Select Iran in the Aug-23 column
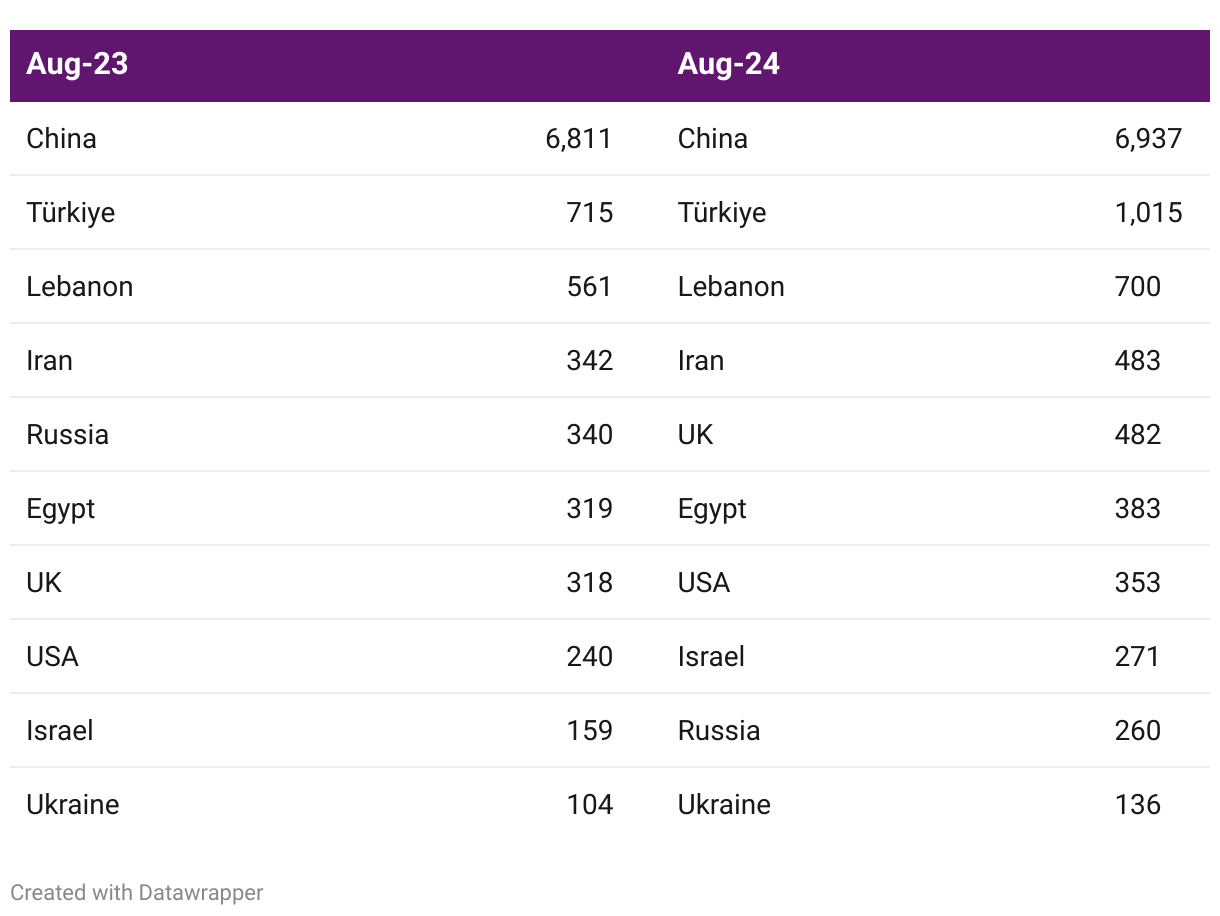 point(50,360)
